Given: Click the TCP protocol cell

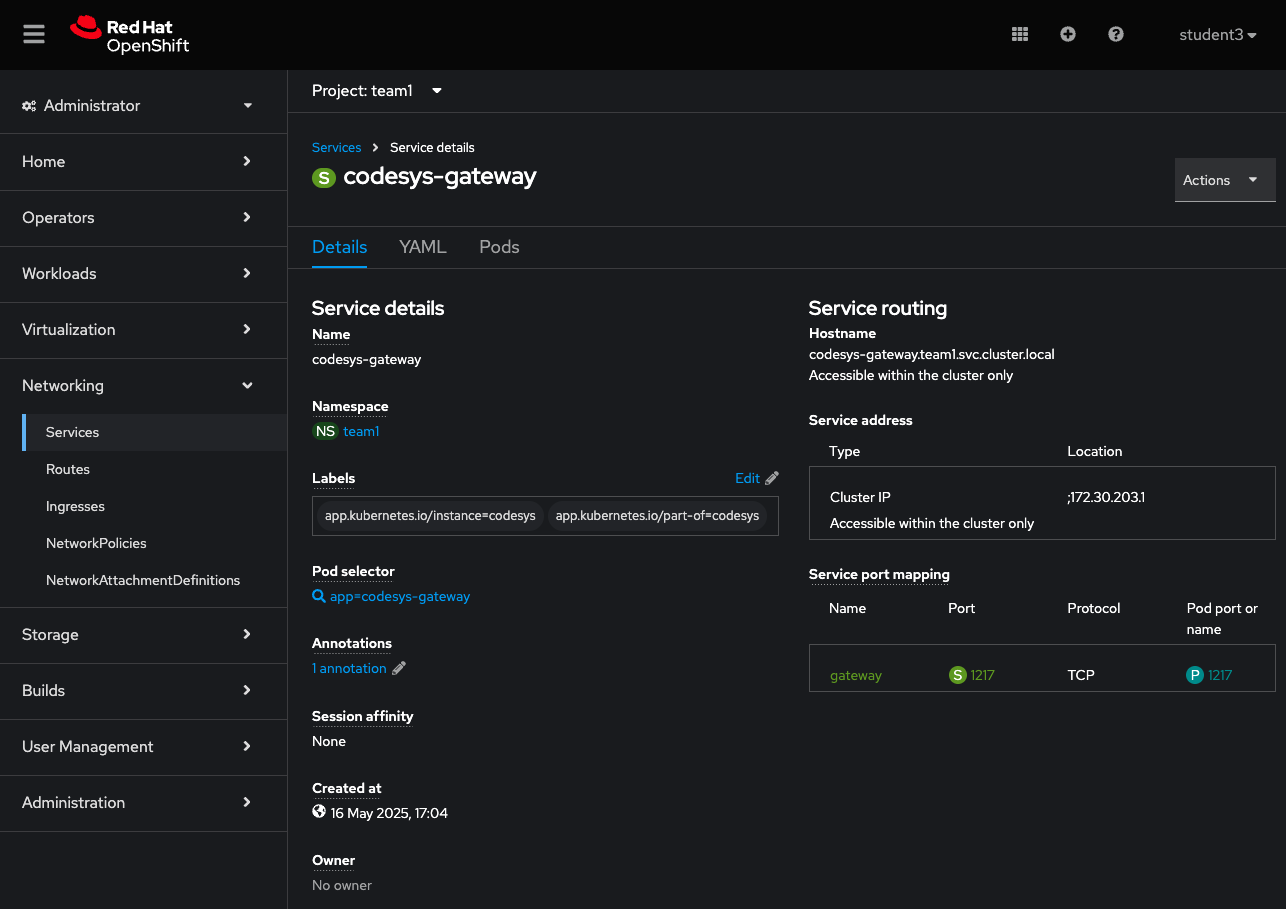Looking at the screenshot, I should point(1081,675).
